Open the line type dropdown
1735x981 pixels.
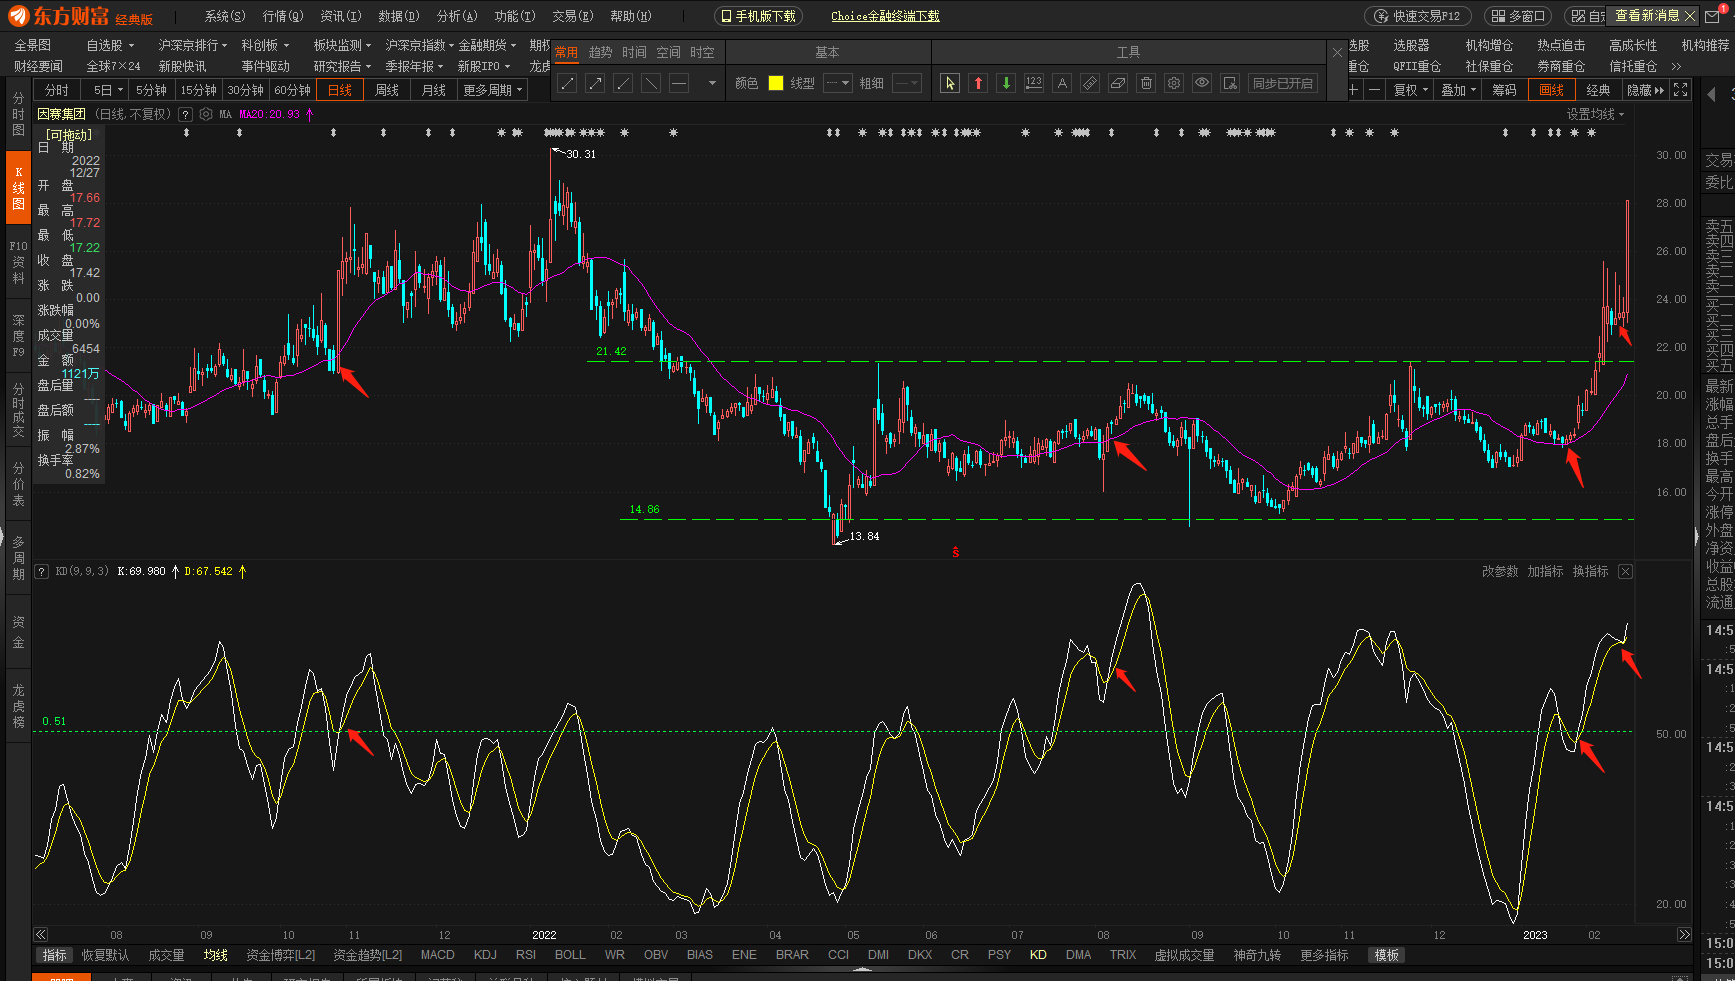click(837, 83)
